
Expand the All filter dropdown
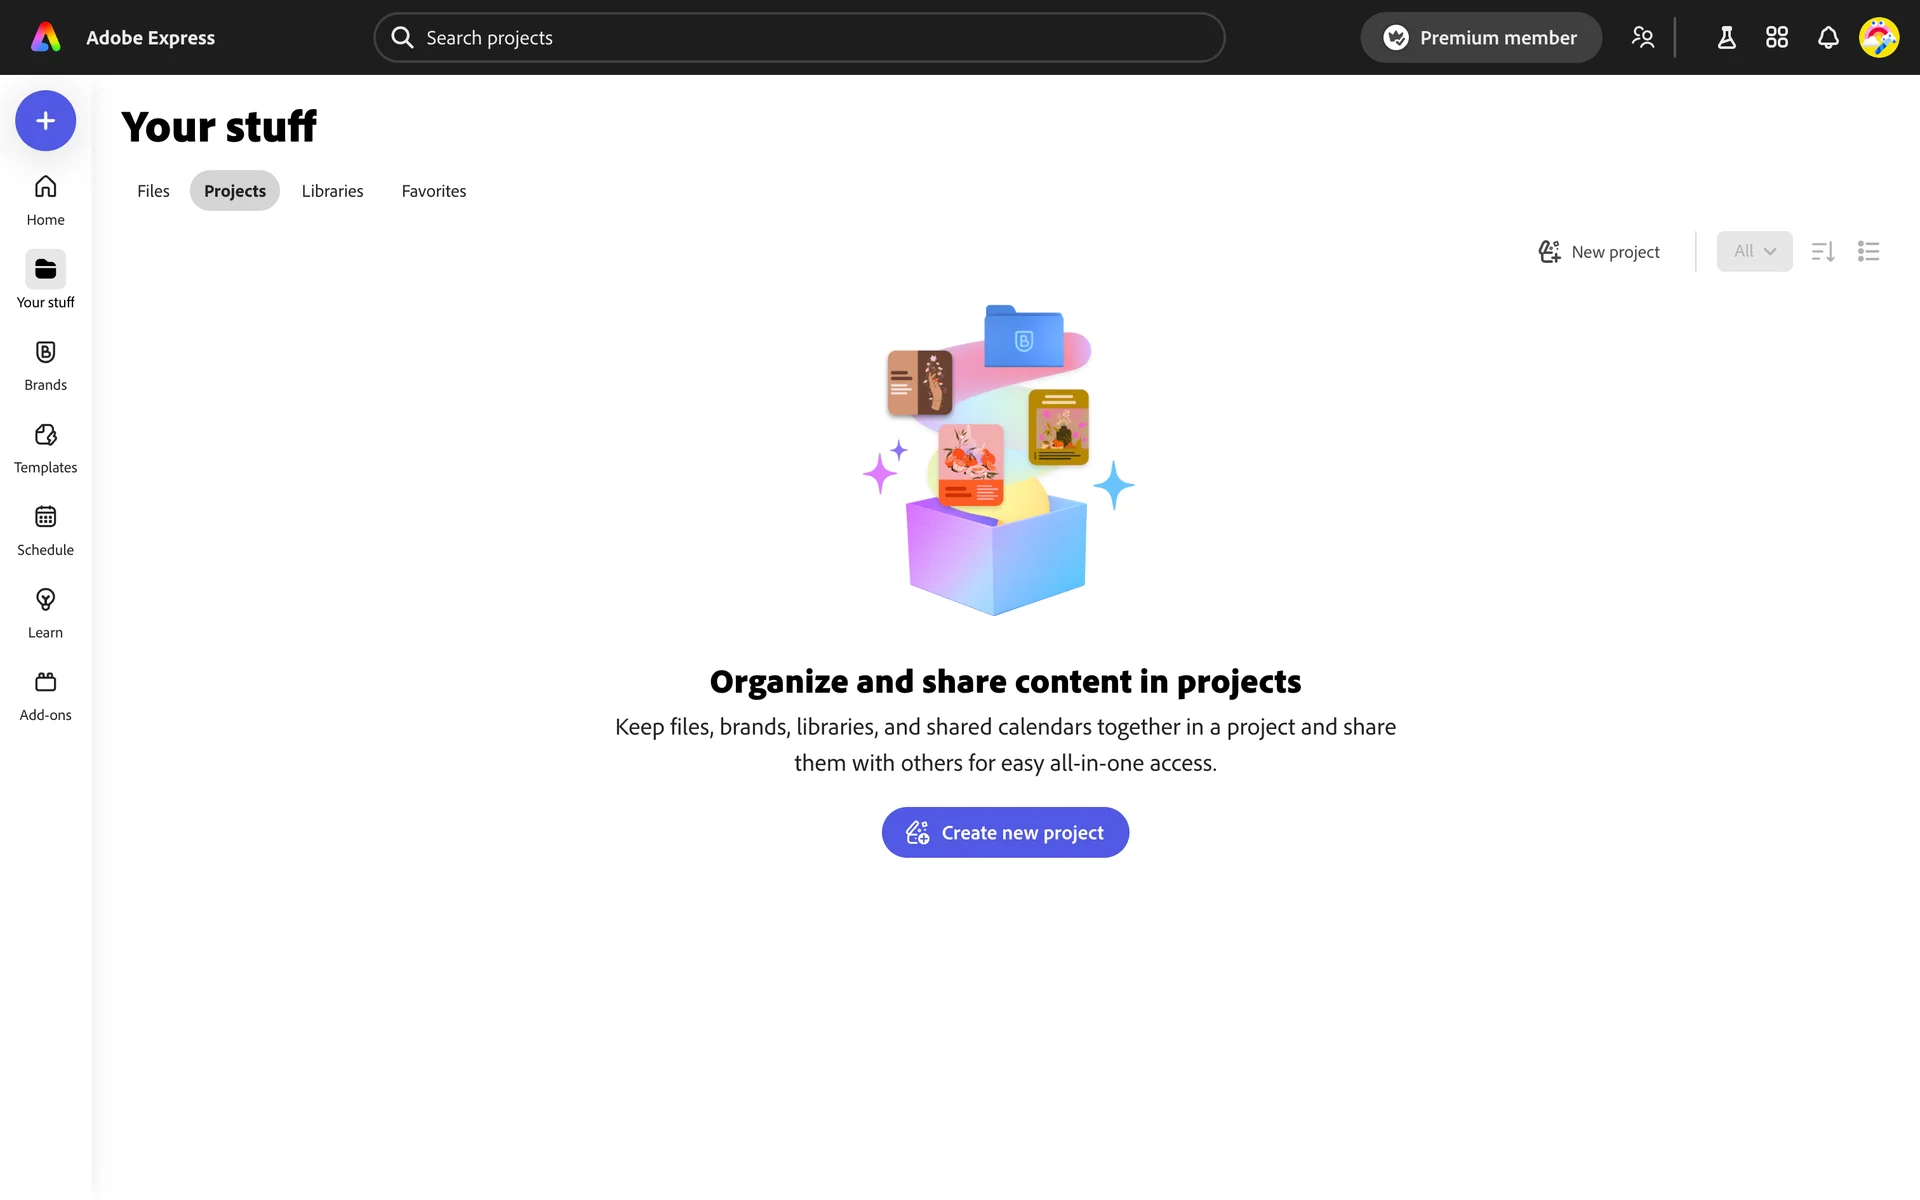(1754, 252)
